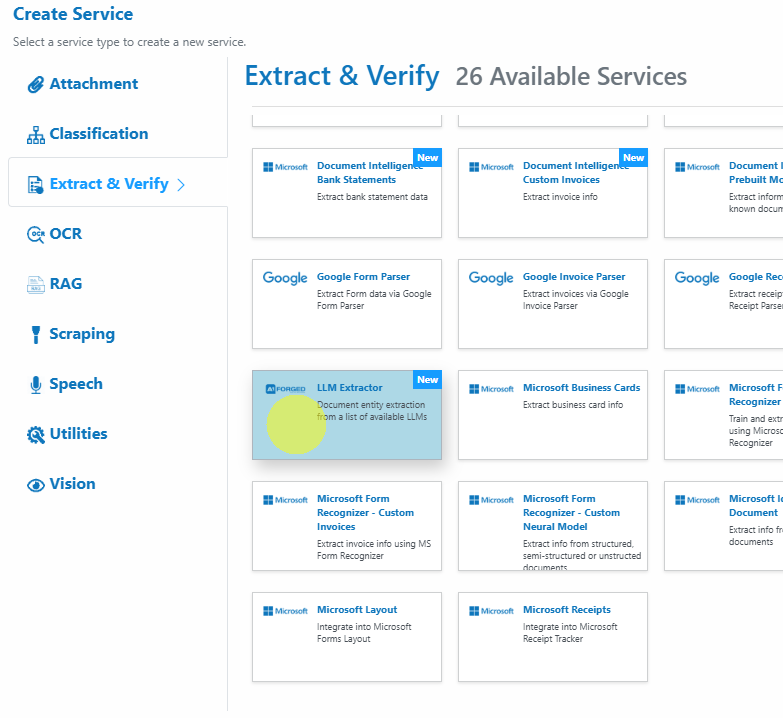
Task: Click 'Integrate into Microsoft Forms Layout' text
Action: [364, 633]
